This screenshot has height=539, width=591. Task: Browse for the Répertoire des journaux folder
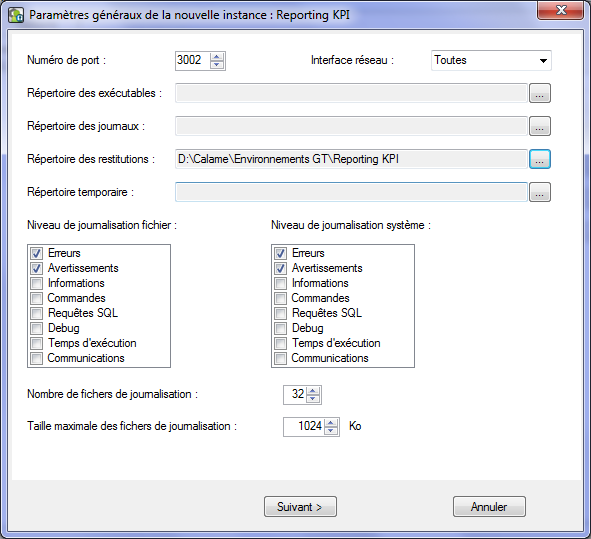[540, 126]
